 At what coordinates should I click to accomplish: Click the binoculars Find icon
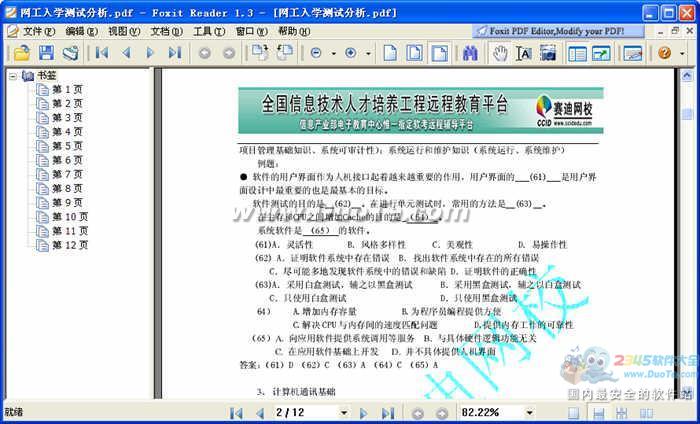[470, 53]
